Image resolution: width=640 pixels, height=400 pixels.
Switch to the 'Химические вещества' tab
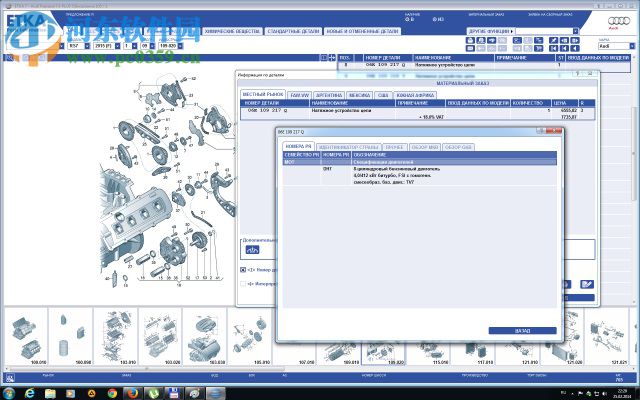coord(232,31)
